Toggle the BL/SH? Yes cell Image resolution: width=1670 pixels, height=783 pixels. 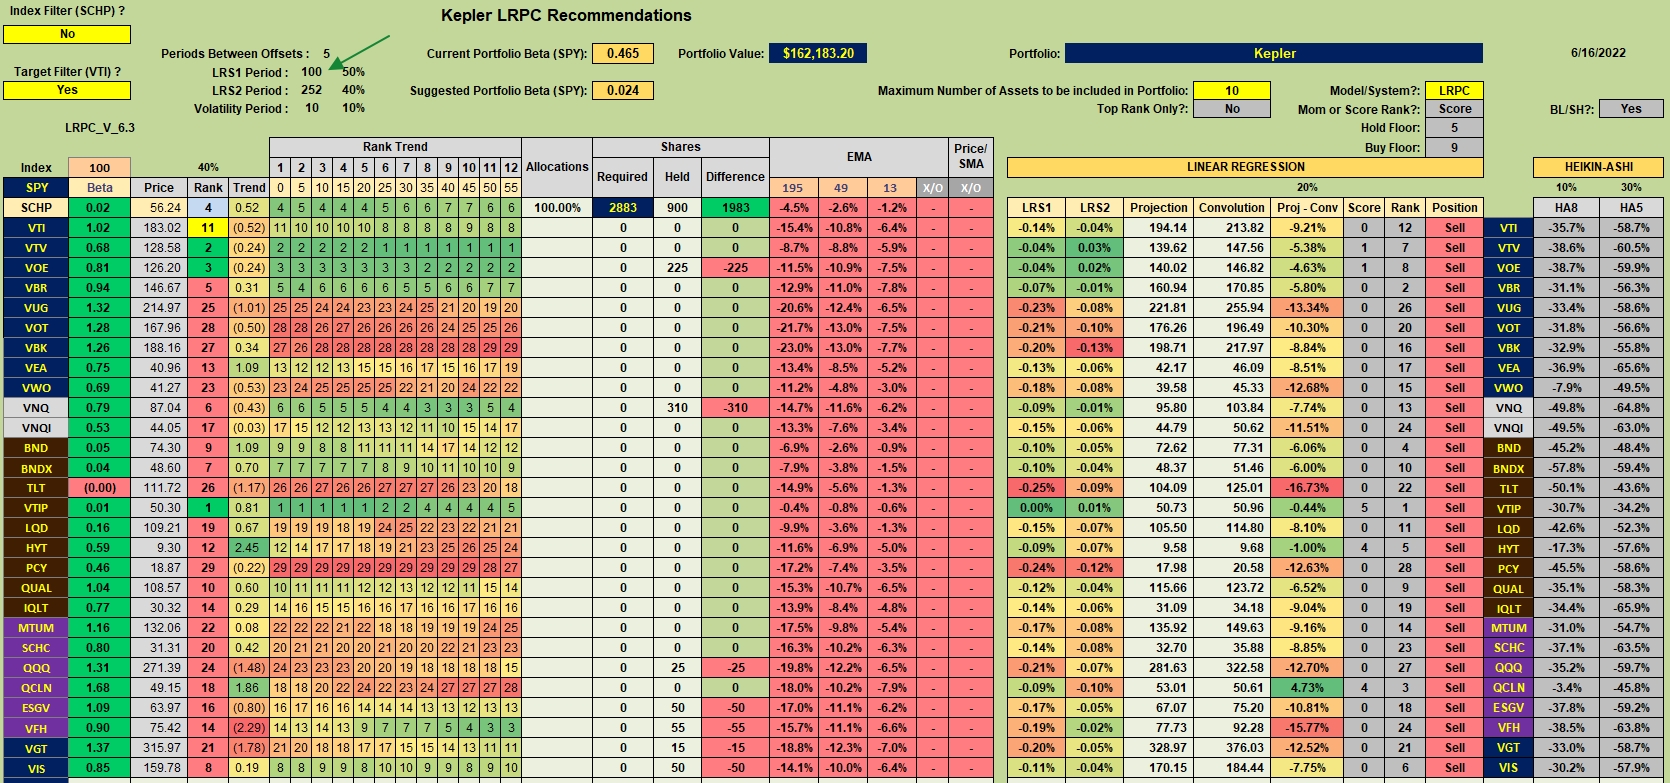1631,109
